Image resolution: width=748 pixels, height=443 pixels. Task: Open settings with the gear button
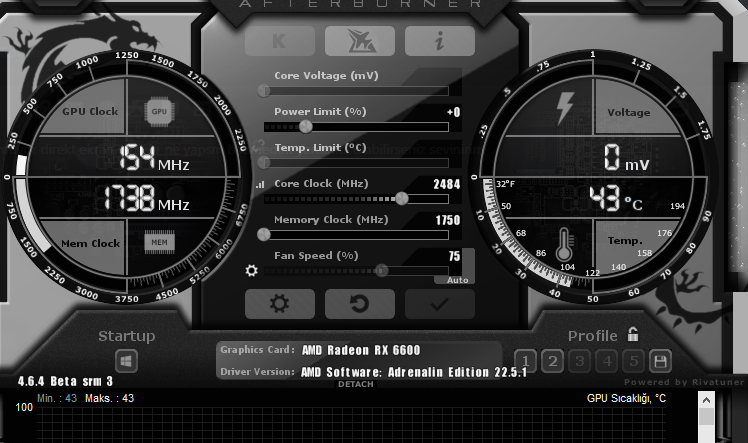click(280, 304)
